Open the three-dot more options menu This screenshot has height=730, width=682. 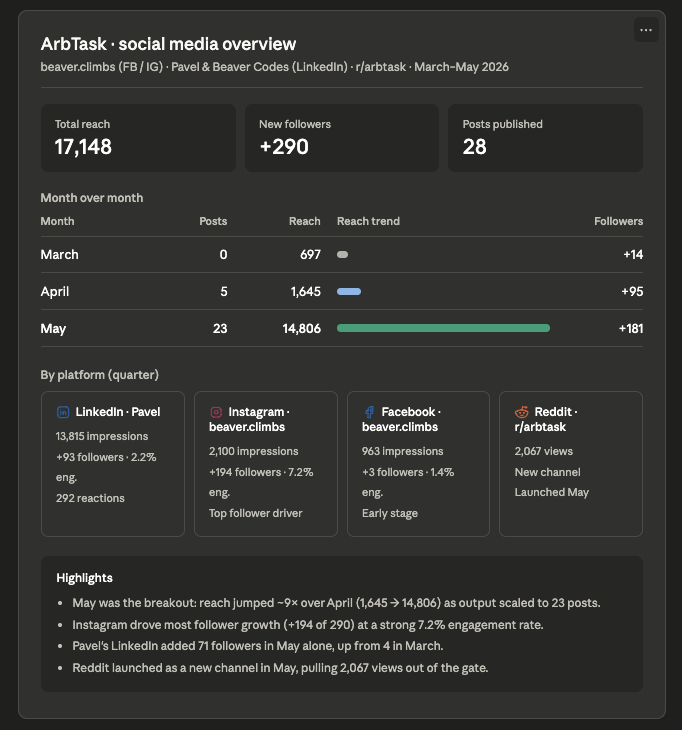pyautogui.click(x=646, y=30)
